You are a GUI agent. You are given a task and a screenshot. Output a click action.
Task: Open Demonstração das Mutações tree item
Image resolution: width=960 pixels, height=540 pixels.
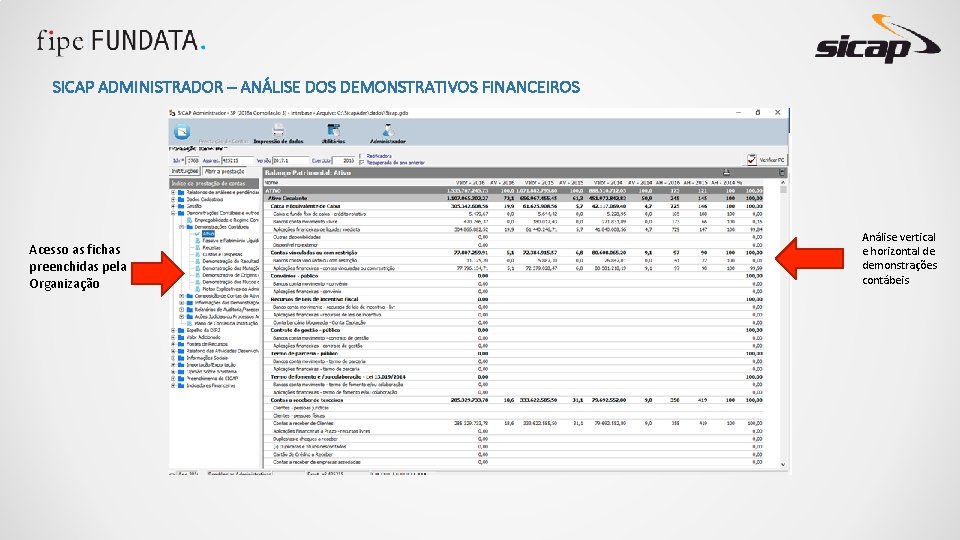(x=231, y=268)
